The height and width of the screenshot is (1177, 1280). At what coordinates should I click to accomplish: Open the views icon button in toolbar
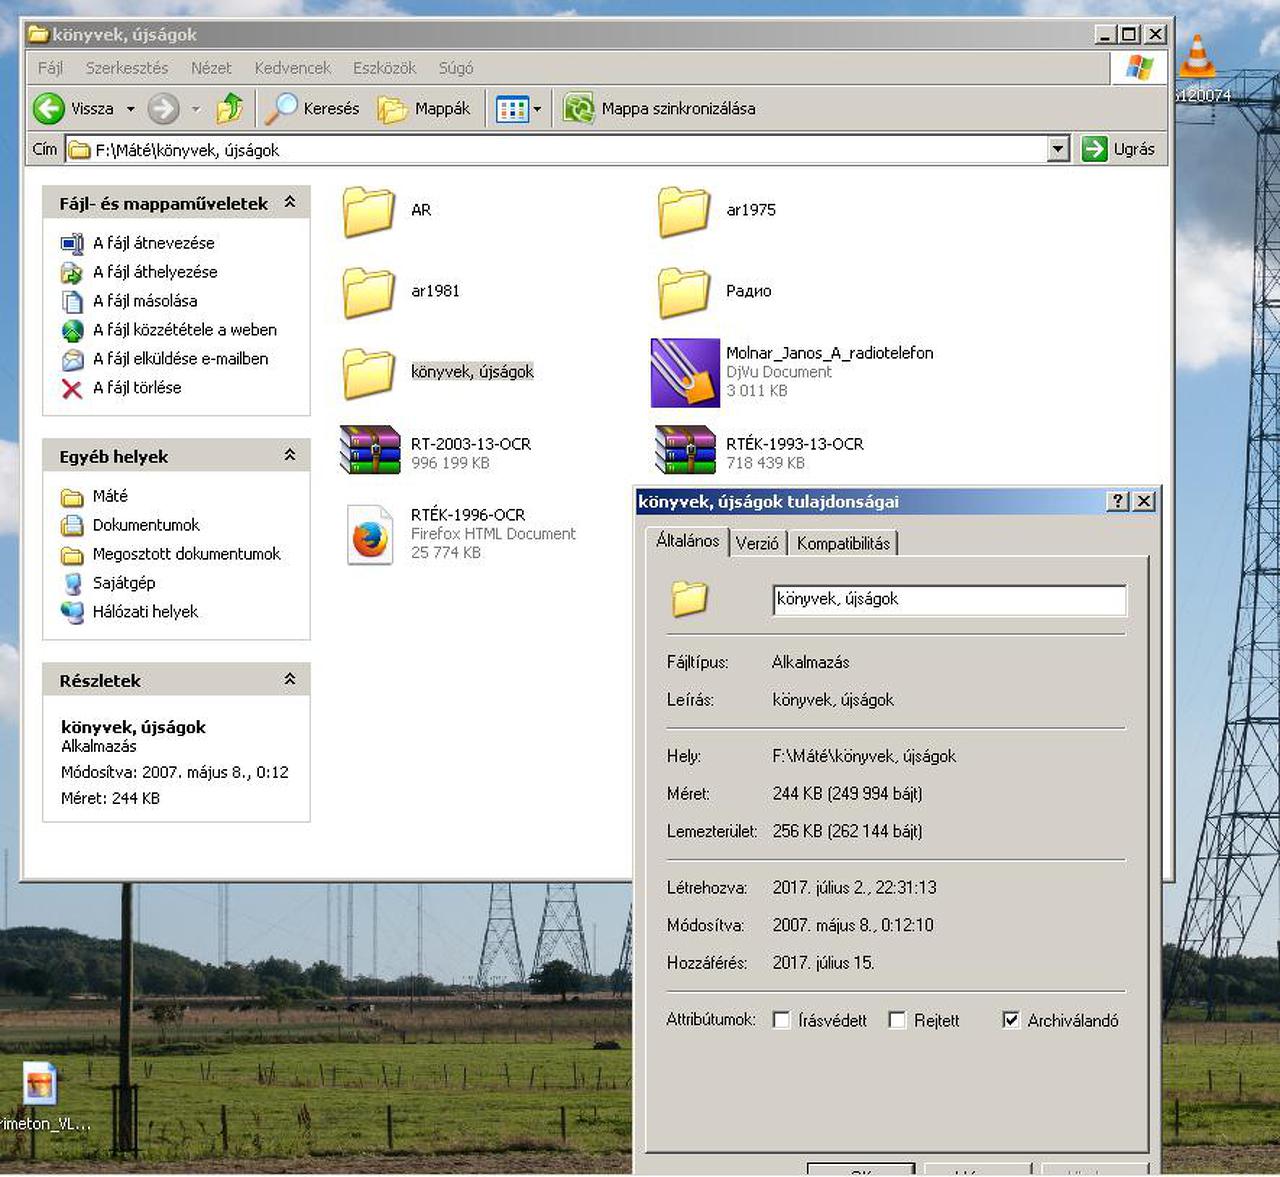(x=512, y=108)
